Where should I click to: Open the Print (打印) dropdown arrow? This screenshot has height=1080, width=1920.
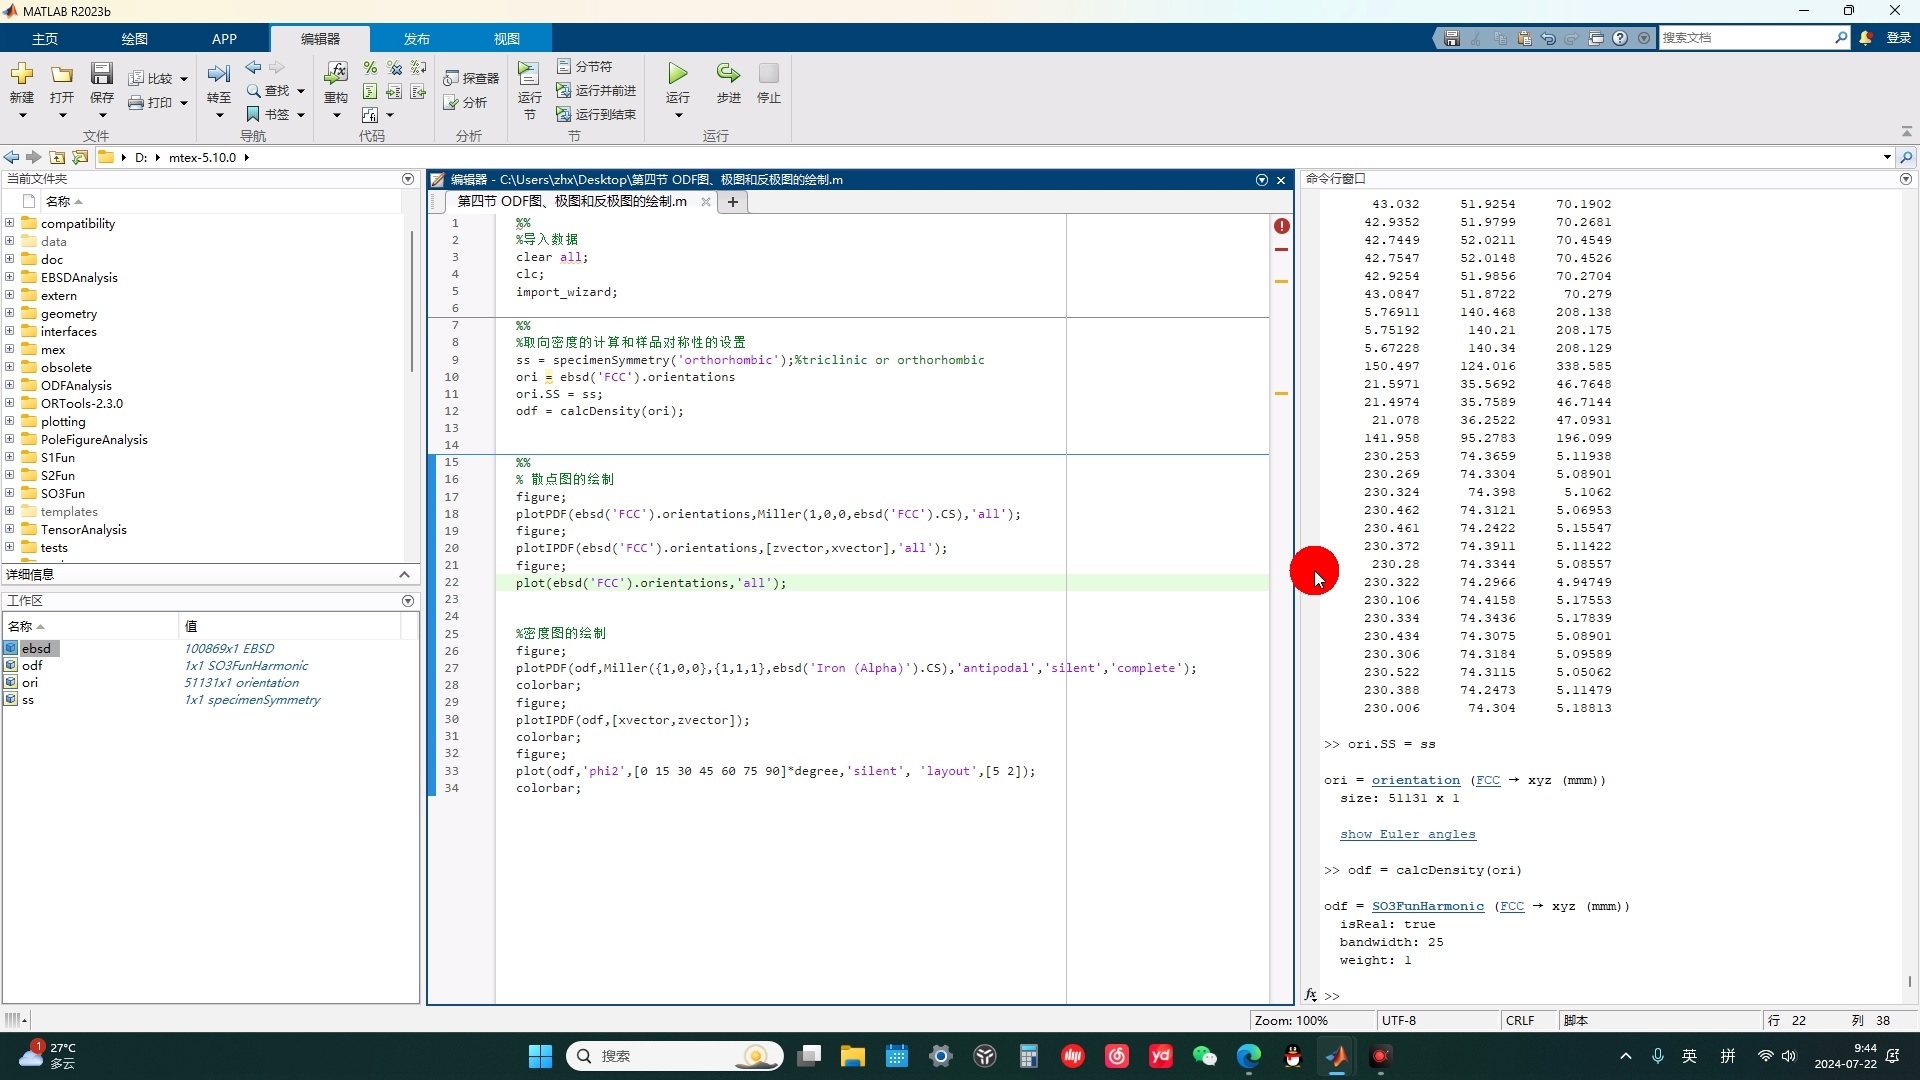(x=184, y=103)
